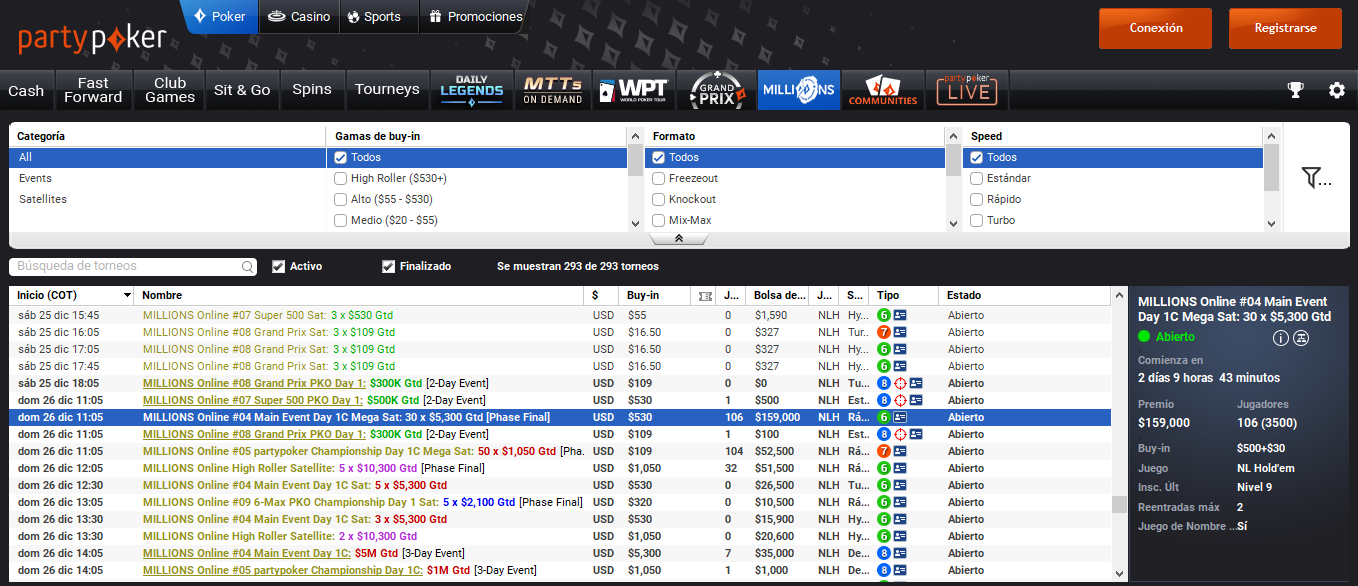Enable the Freezeout format checkbox
This screenshot has width=1358, height=586.
(x=659, y=178)
